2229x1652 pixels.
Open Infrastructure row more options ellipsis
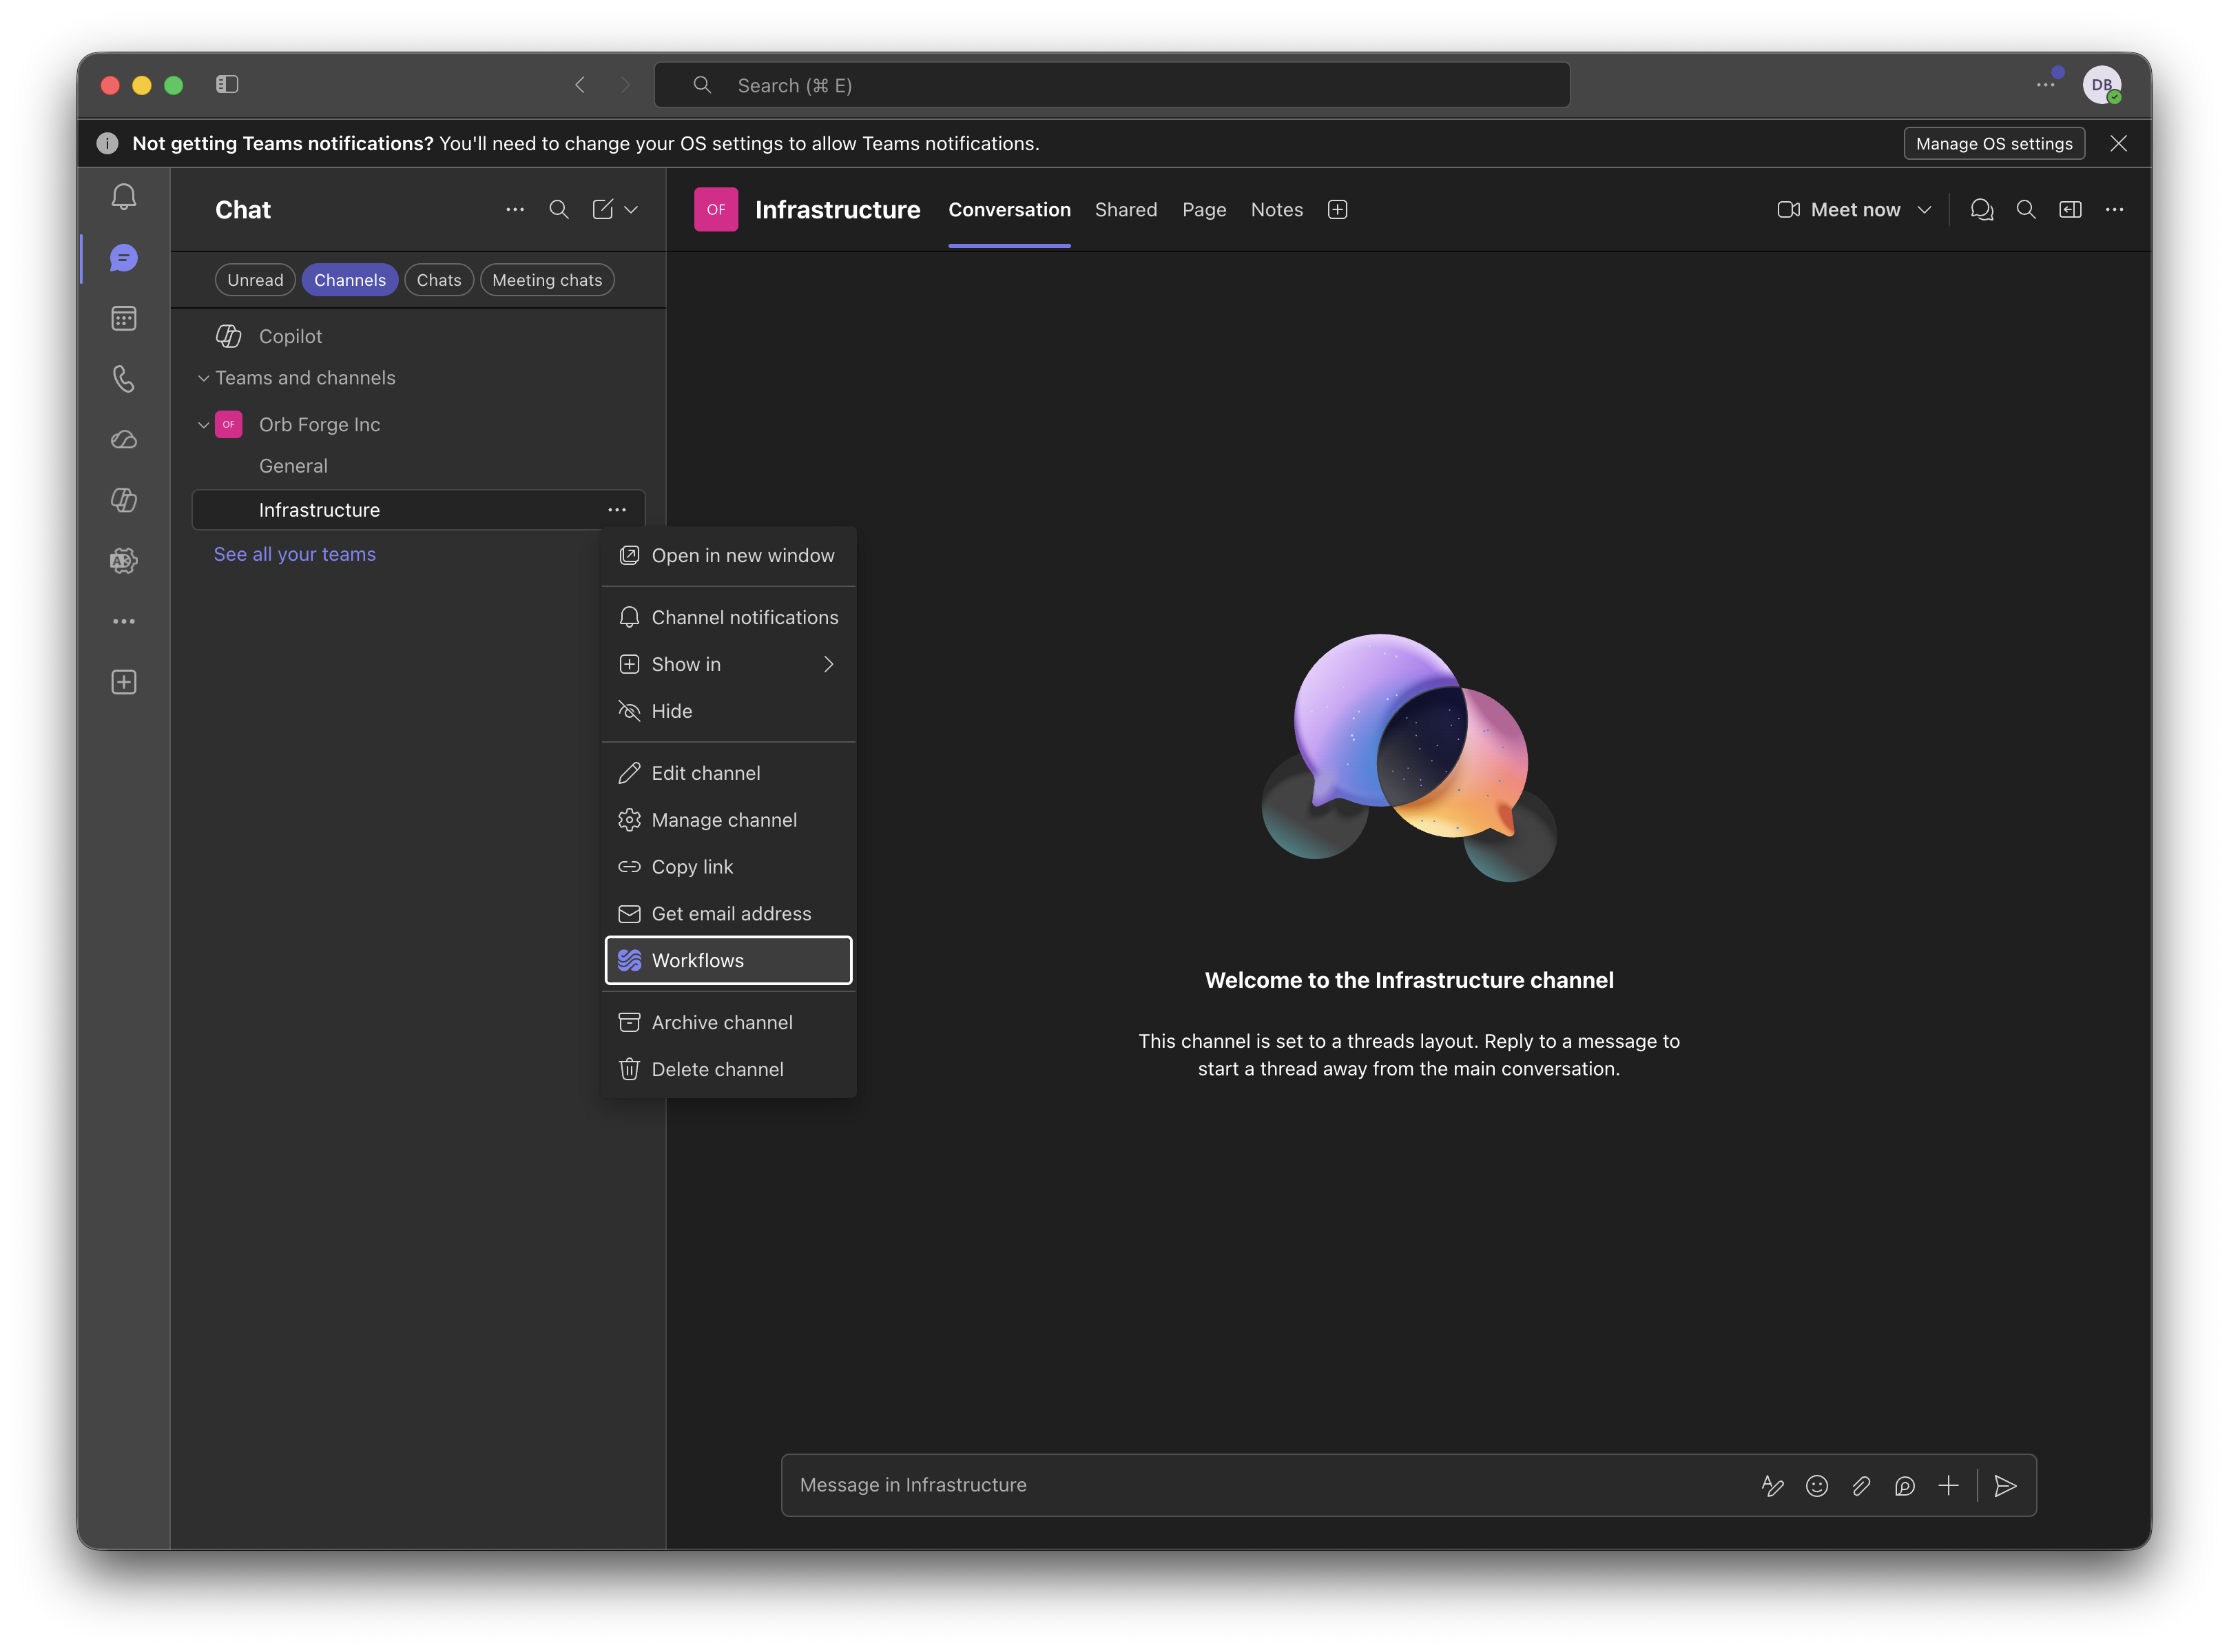coord(617,510)
